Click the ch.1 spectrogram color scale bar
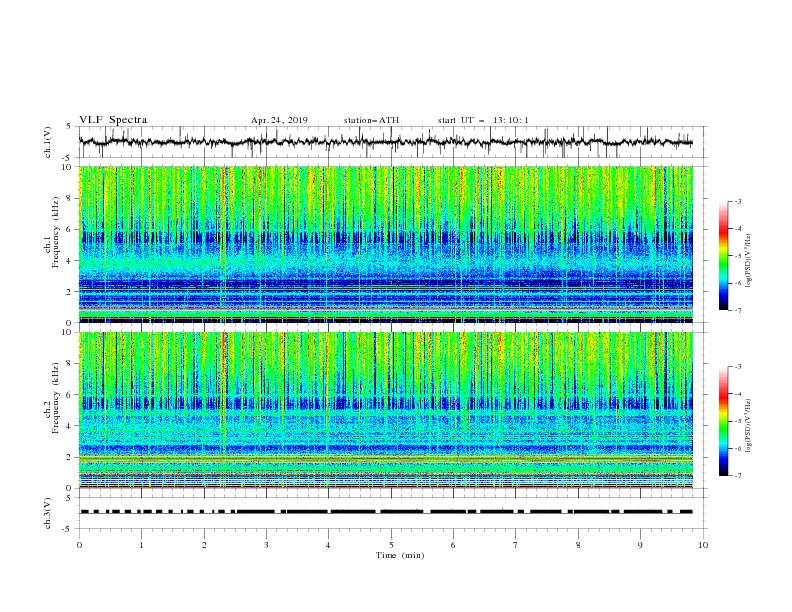Image resolution: width=792 pixels, height=612 pixels. point(723,256)
